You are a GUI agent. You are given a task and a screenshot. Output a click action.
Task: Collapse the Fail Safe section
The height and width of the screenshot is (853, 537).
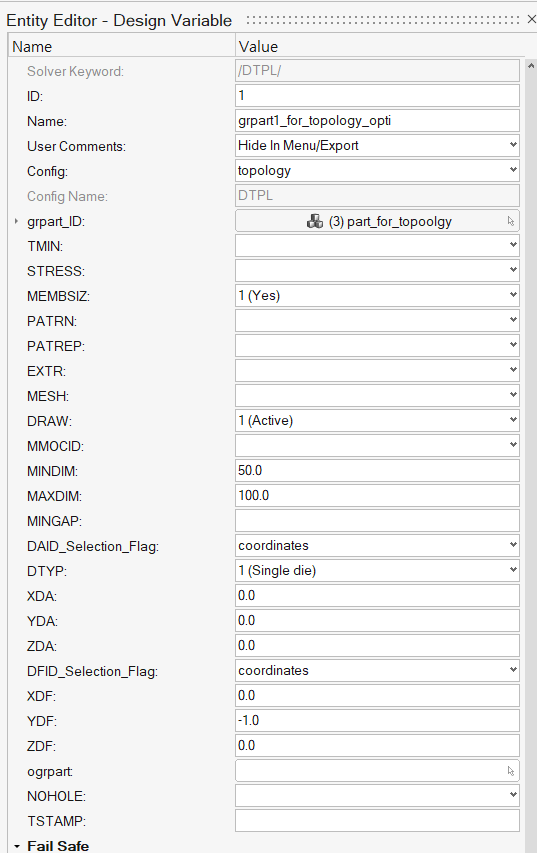[17, 846]
